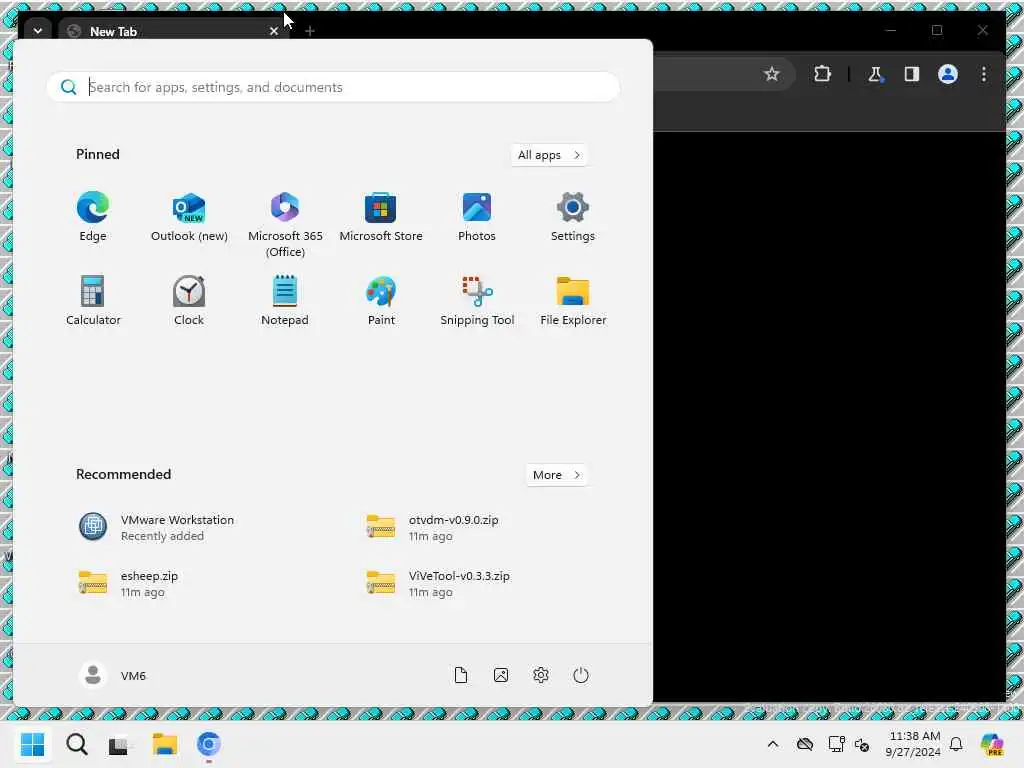Image resolution: width=1024 pixels, height=768 pixels.
Task: Bookmark this page with the star icon
Action: (772, 74)
